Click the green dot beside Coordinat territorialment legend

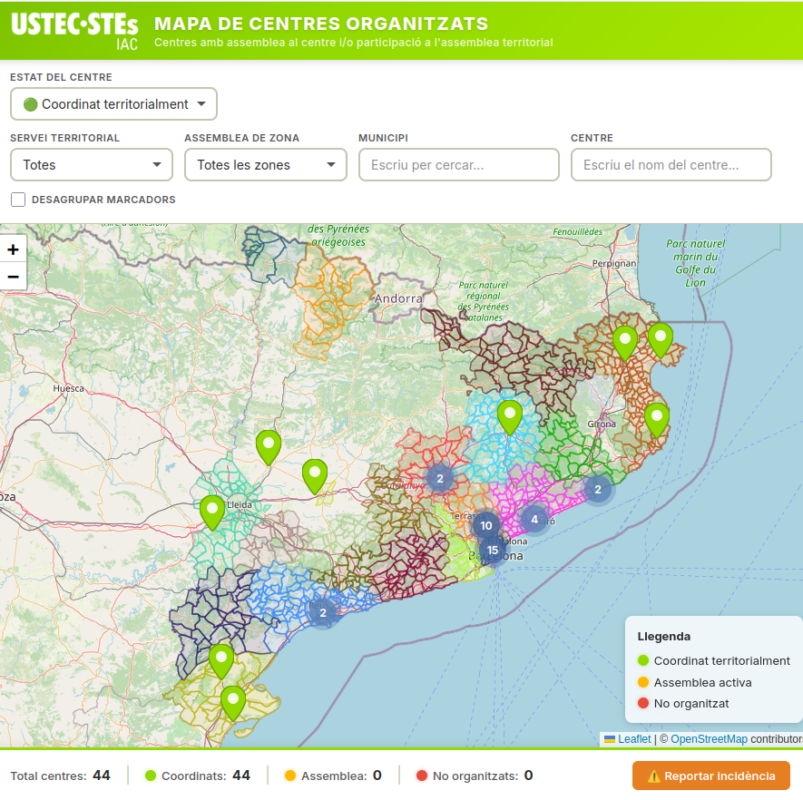point(645,660)
